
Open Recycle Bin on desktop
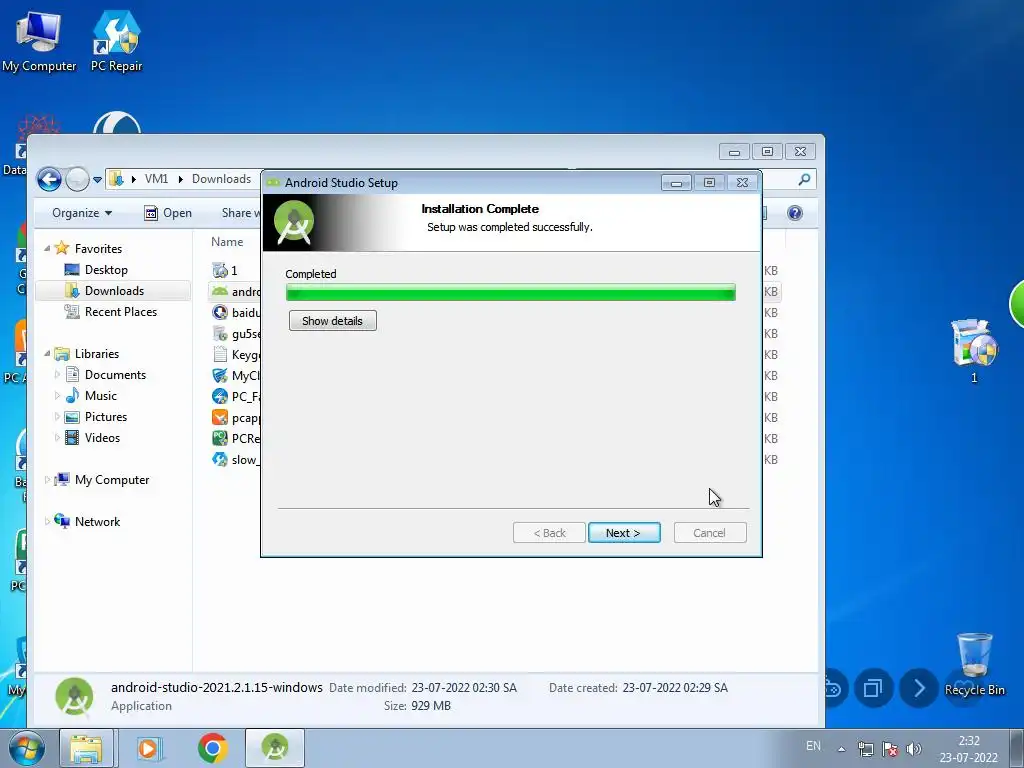pos(974,665)
